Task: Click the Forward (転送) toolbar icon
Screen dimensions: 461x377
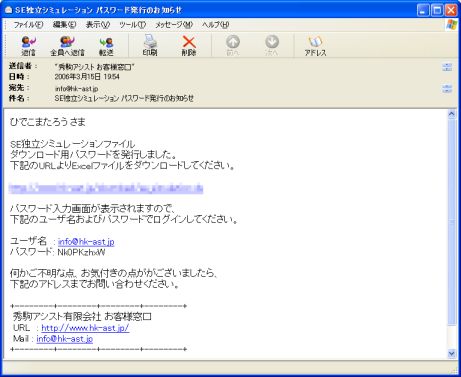Action: click(106, 46)
